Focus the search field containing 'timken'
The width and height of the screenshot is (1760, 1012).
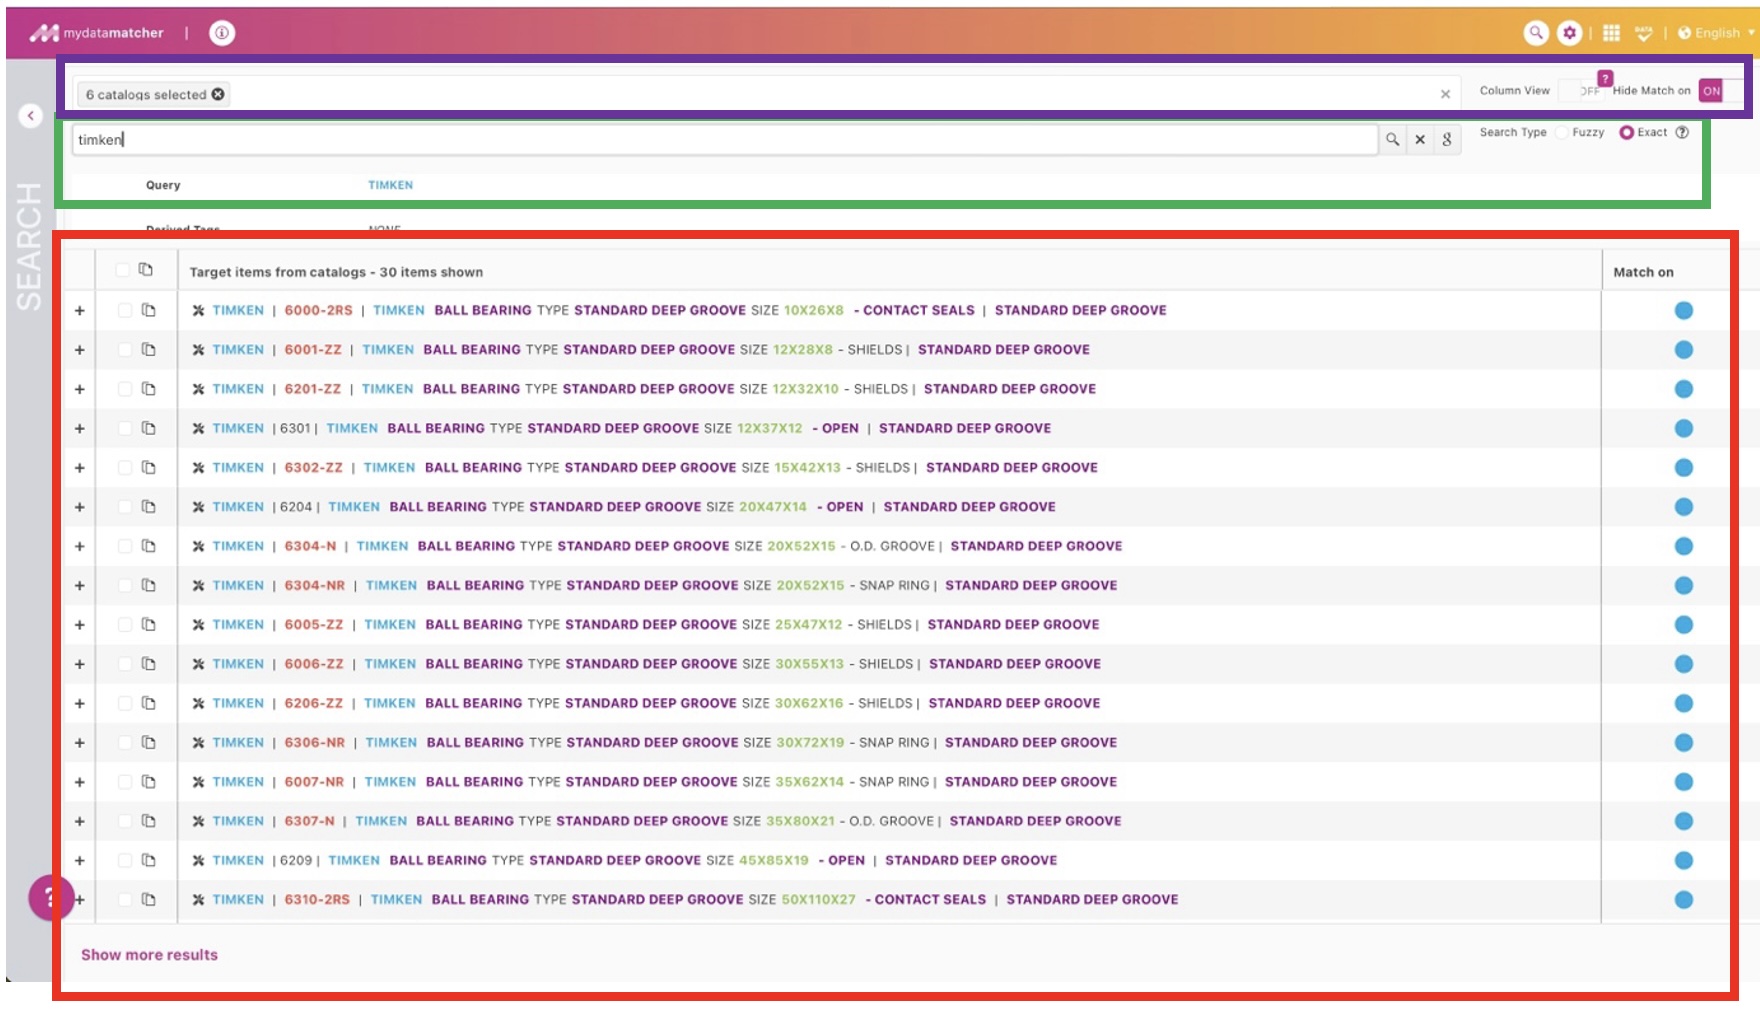click(724, 139)
